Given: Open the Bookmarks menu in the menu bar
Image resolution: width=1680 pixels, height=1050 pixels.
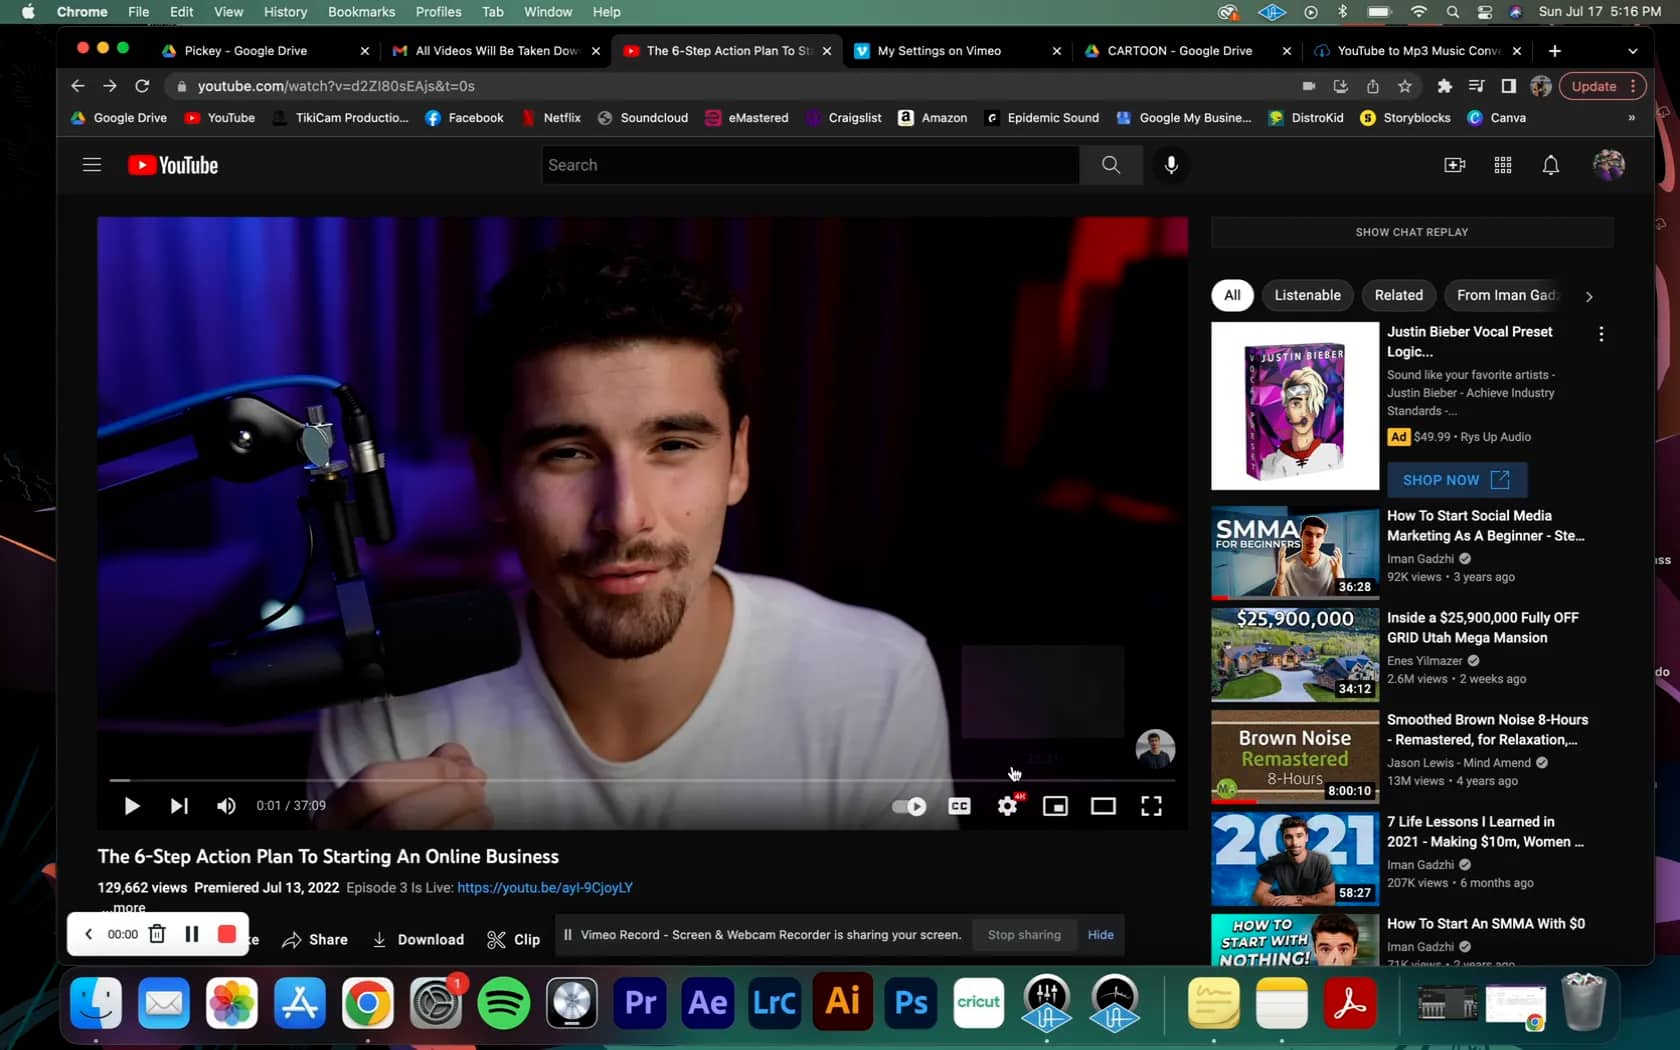Looking at the screenshot, I should (361, 12).
